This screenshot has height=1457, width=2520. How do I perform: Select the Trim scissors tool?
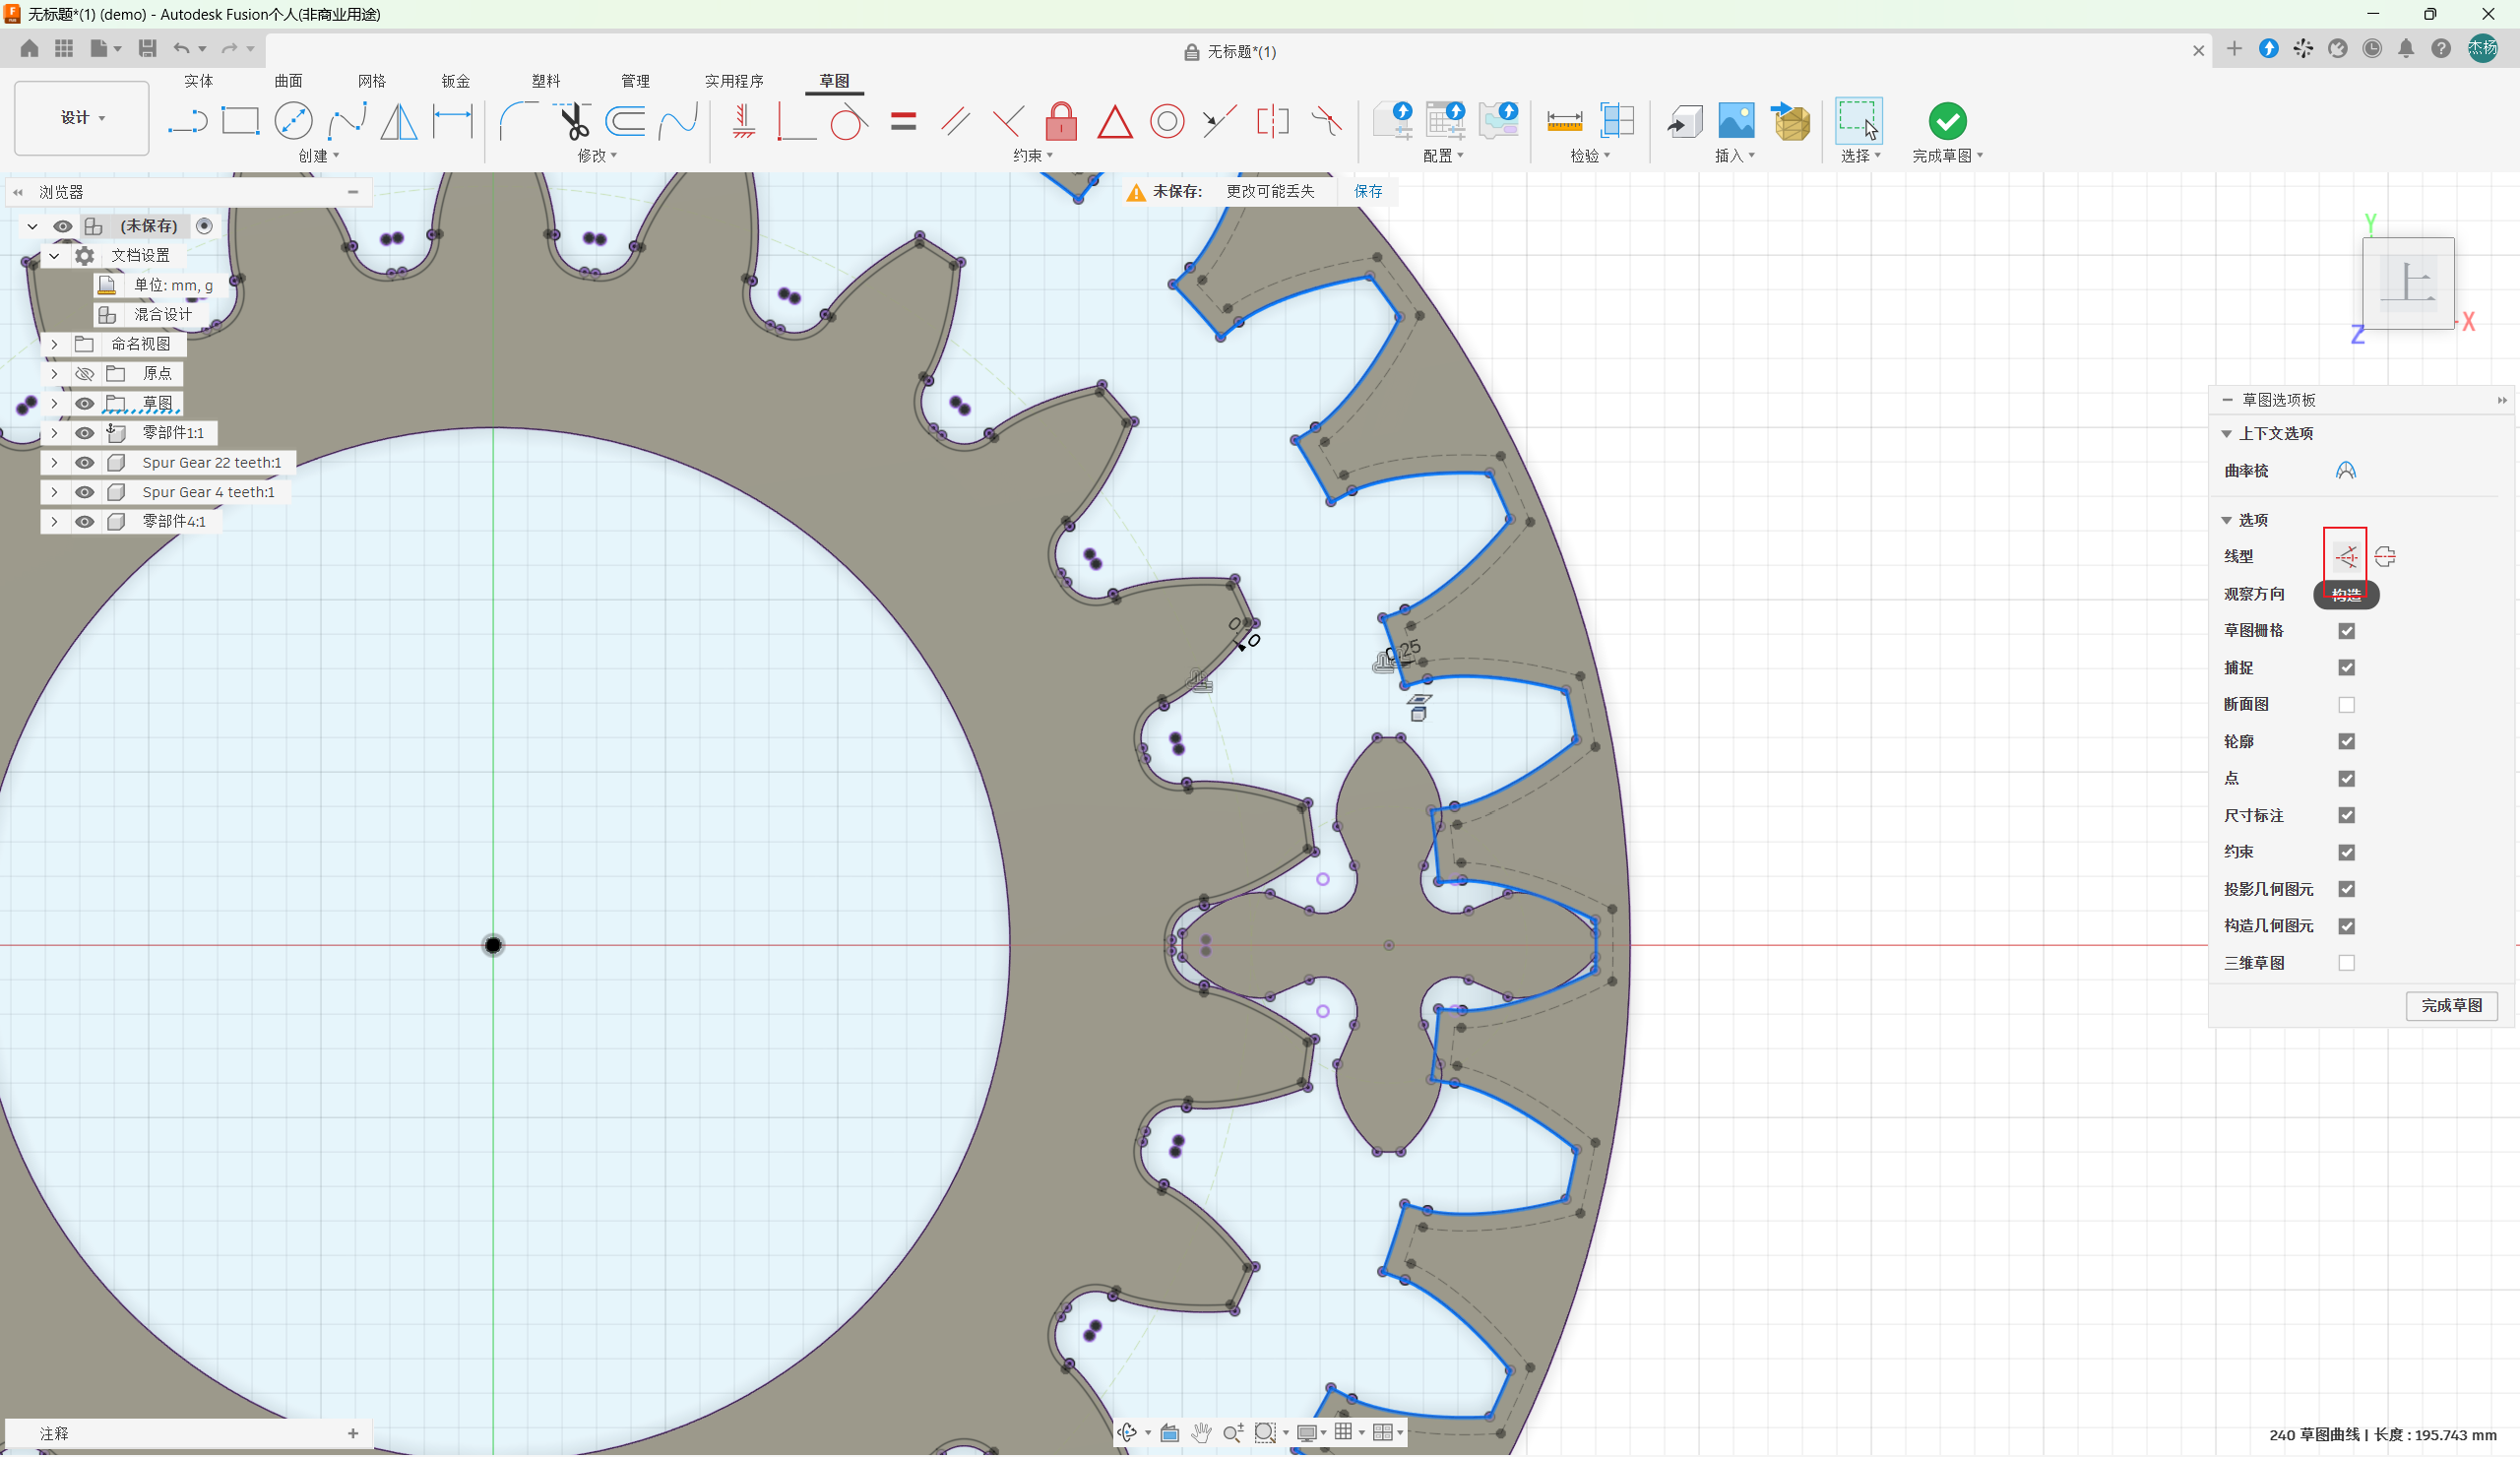point(572,121)
